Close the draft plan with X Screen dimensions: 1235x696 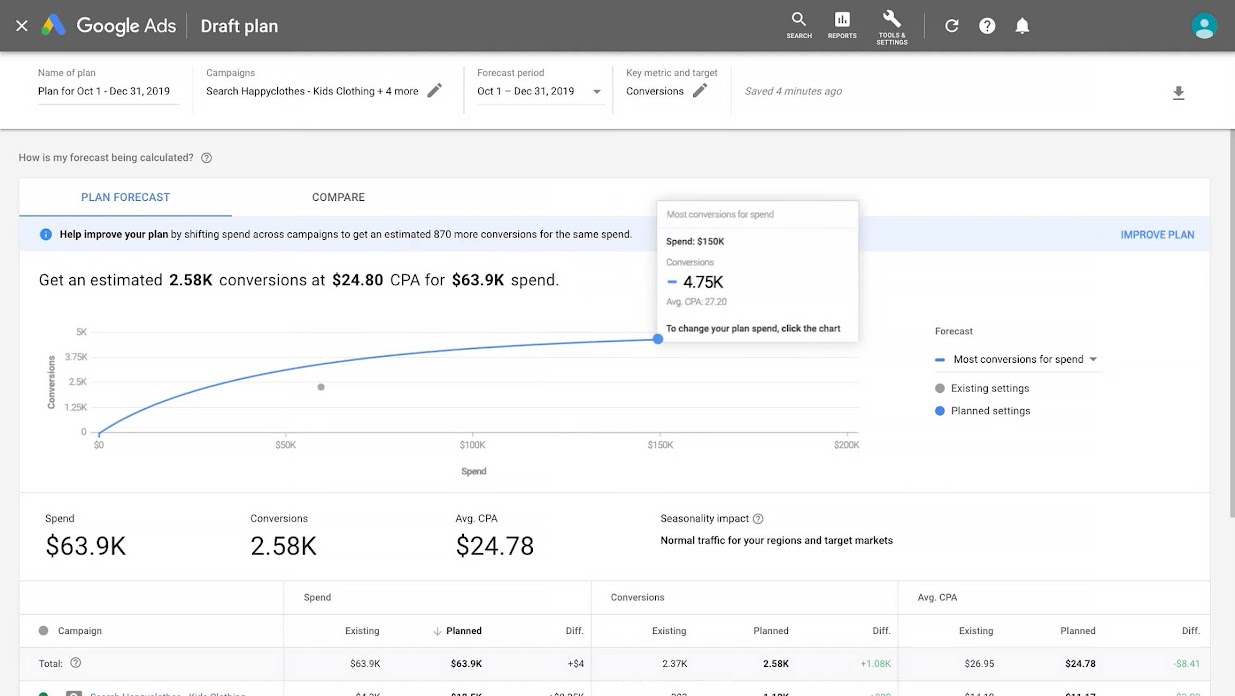21,26
